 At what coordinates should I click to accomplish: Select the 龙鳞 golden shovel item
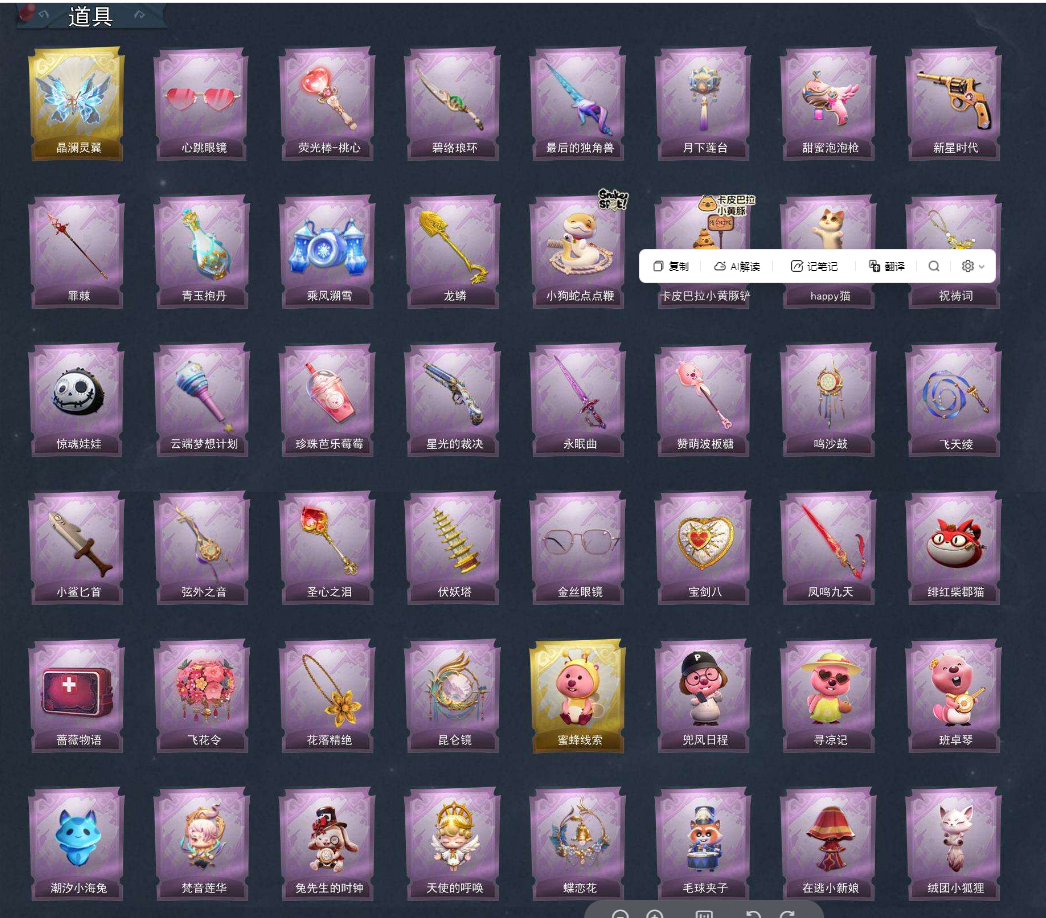(x=452, y=252)
